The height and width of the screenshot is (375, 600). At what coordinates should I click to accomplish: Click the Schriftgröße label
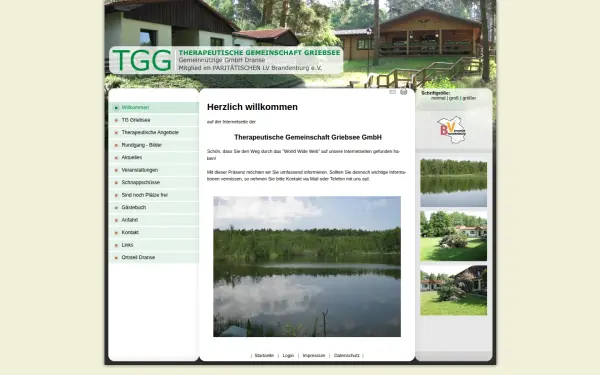435,93
